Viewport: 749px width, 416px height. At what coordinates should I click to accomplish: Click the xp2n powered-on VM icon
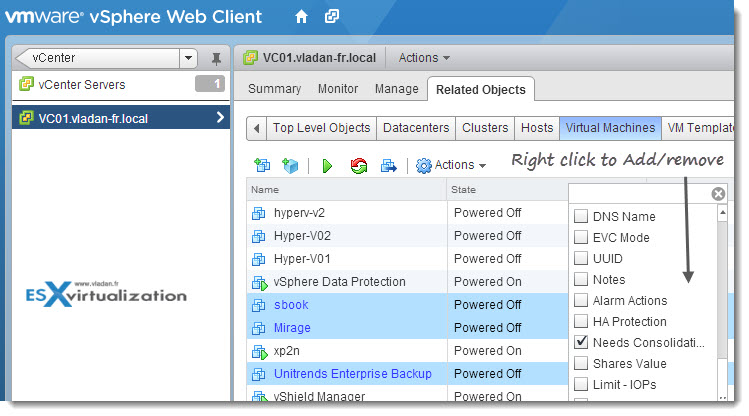tap(259, 352)
